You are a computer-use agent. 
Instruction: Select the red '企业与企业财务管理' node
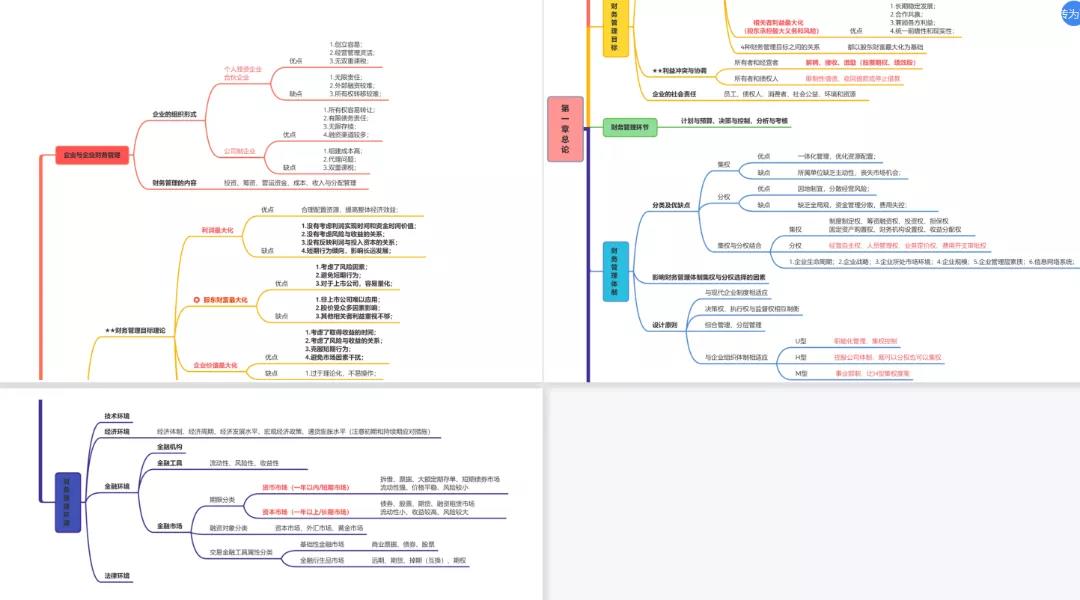[92, 155]
